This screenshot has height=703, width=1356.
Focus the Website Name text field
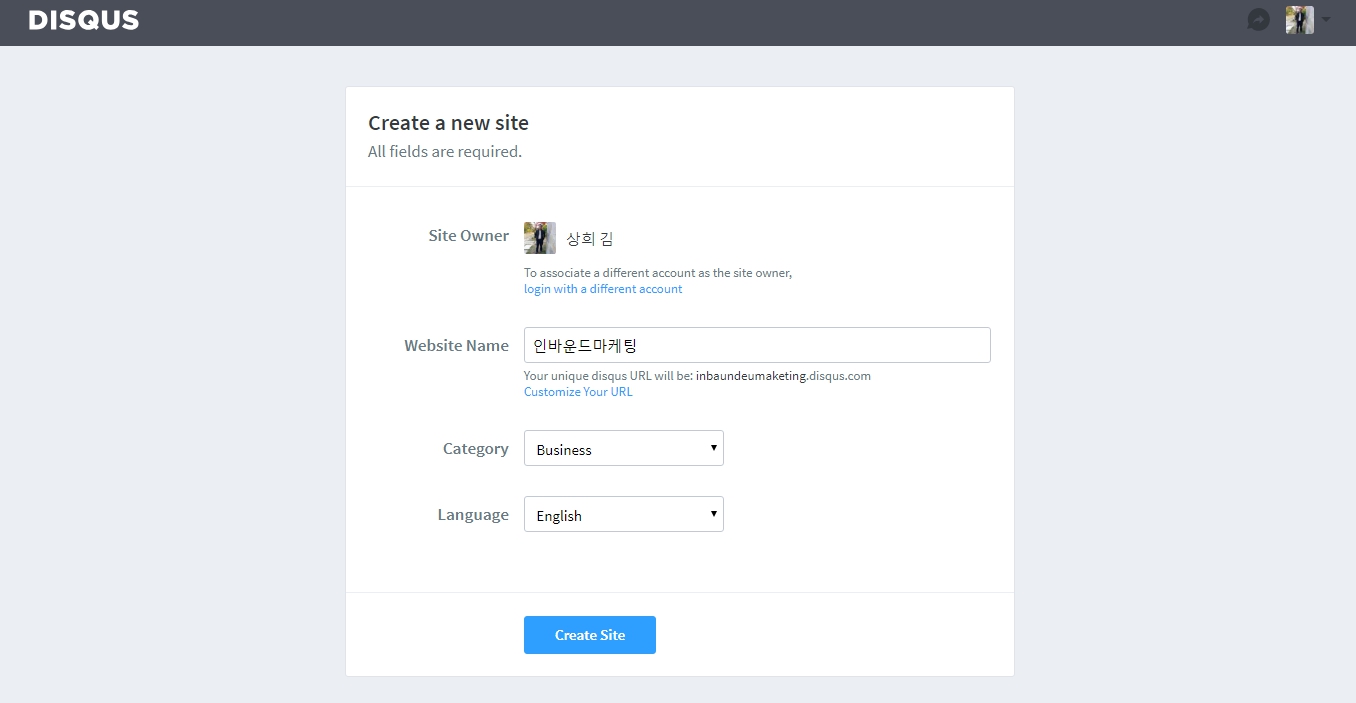pos(757,345)
